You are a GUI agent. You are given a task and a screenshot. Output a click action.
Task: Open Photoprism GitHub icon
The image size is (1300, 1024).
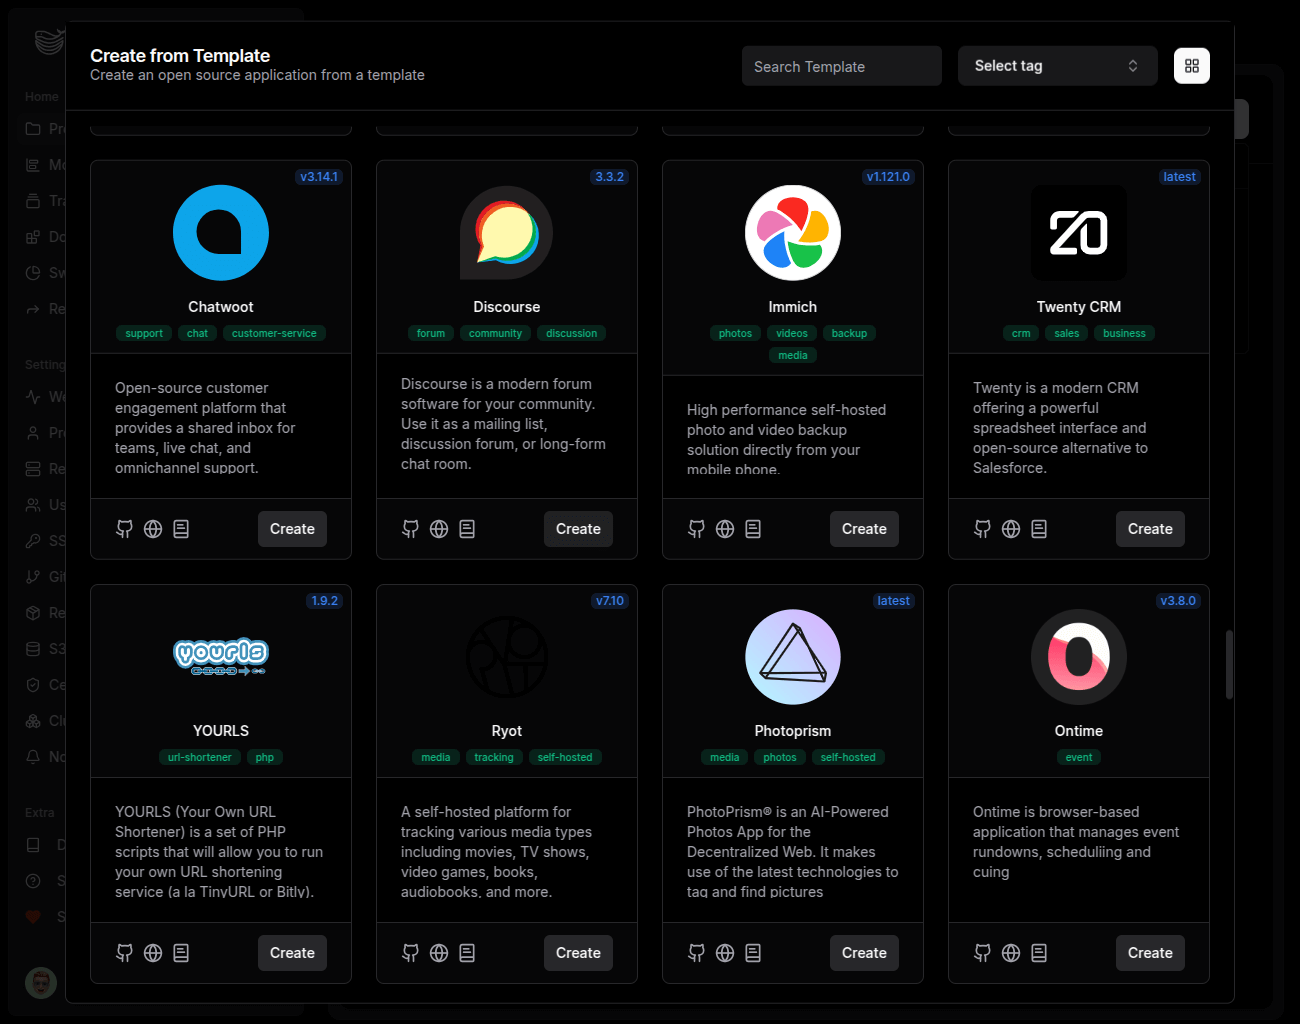coord(696,953)
